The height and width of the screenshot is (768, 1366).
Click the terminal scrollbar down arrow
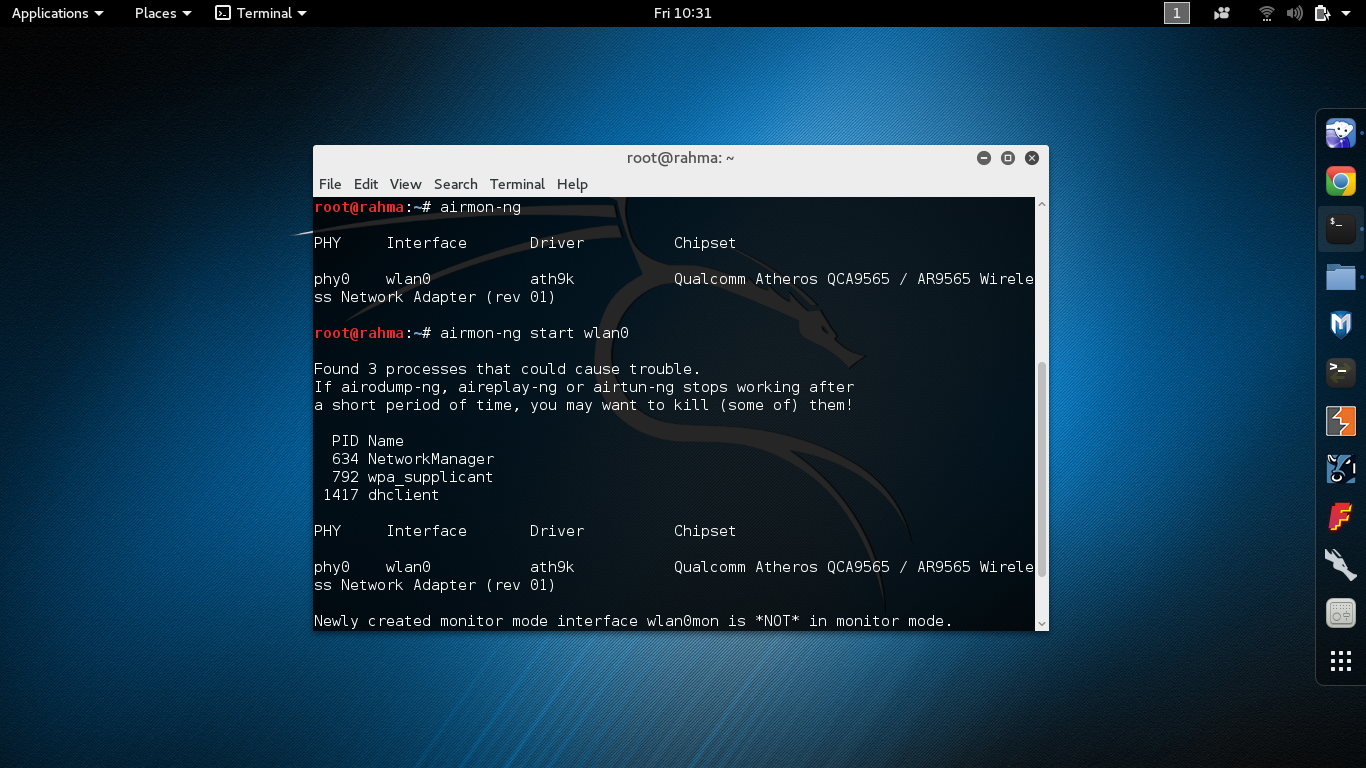pos(1041,623)
